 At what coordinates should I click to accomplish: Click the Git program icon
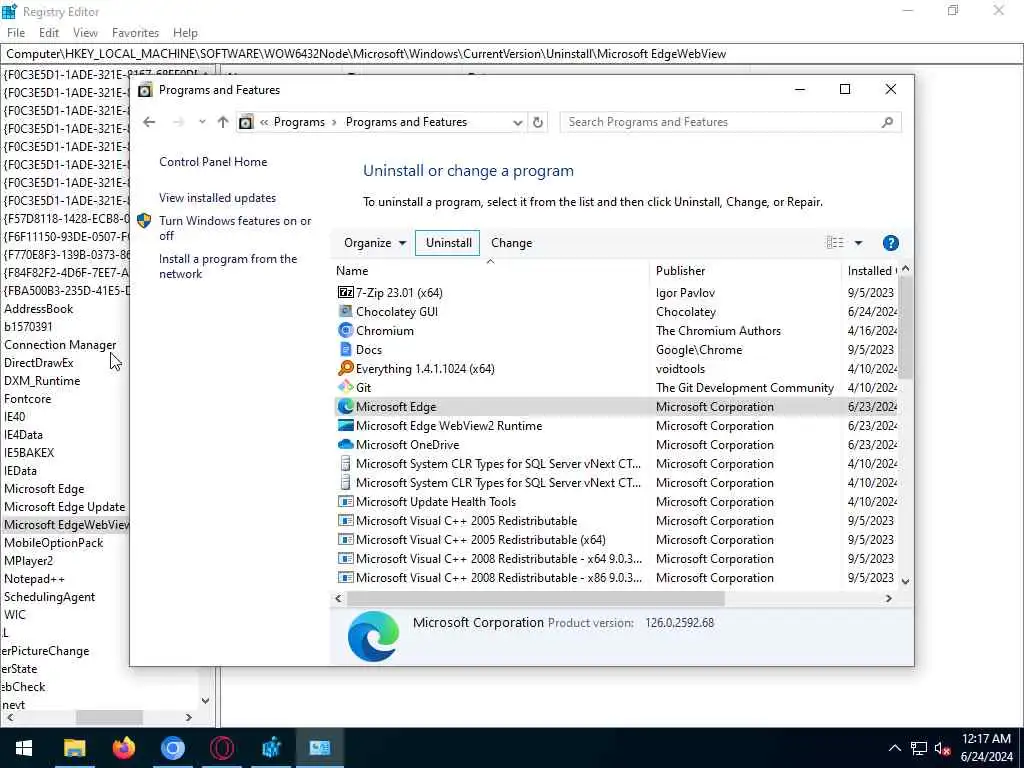345,387
